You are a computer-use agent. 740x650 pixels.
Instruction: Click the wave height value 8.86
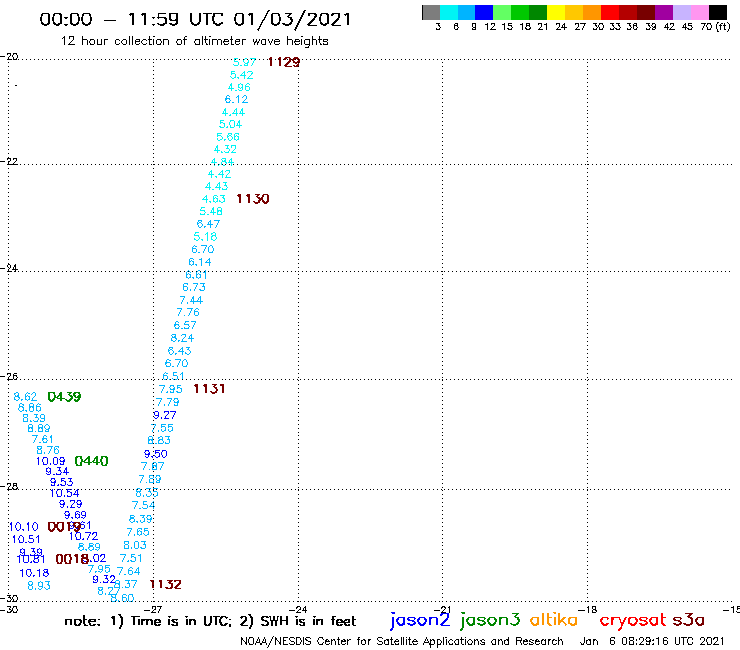pos(30,407)
